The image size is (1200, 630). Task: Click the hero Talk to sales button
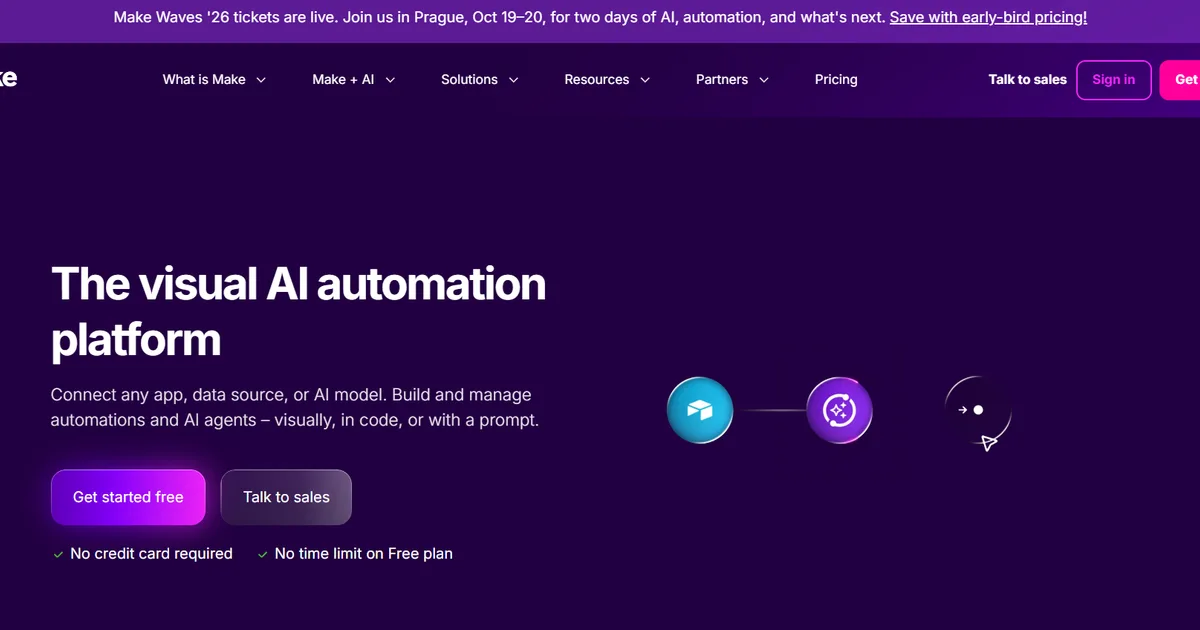point(286,497)
